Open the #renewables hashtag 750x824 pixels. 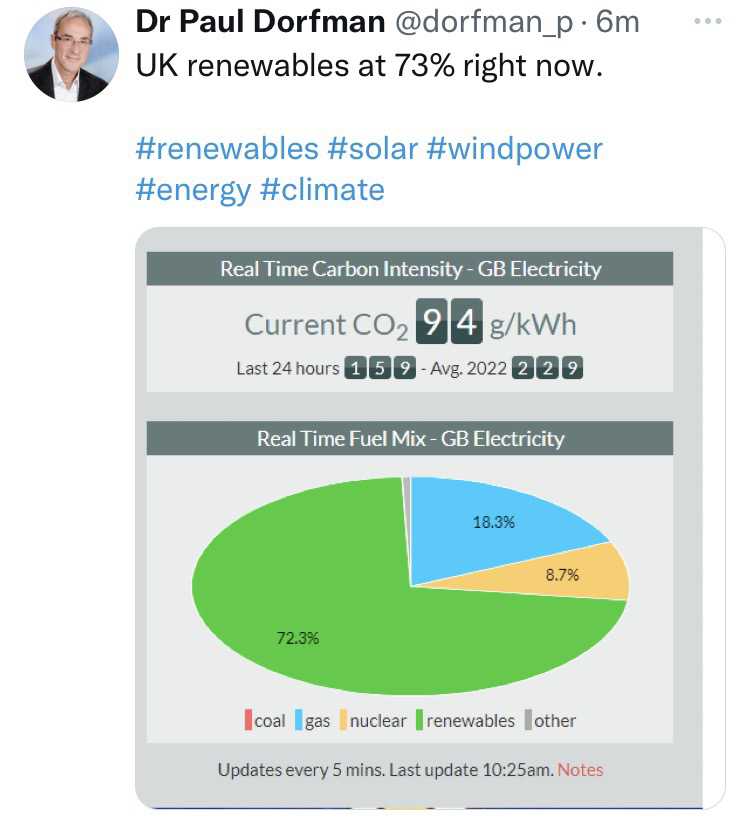pyautogui.click(x=226, y=149)
